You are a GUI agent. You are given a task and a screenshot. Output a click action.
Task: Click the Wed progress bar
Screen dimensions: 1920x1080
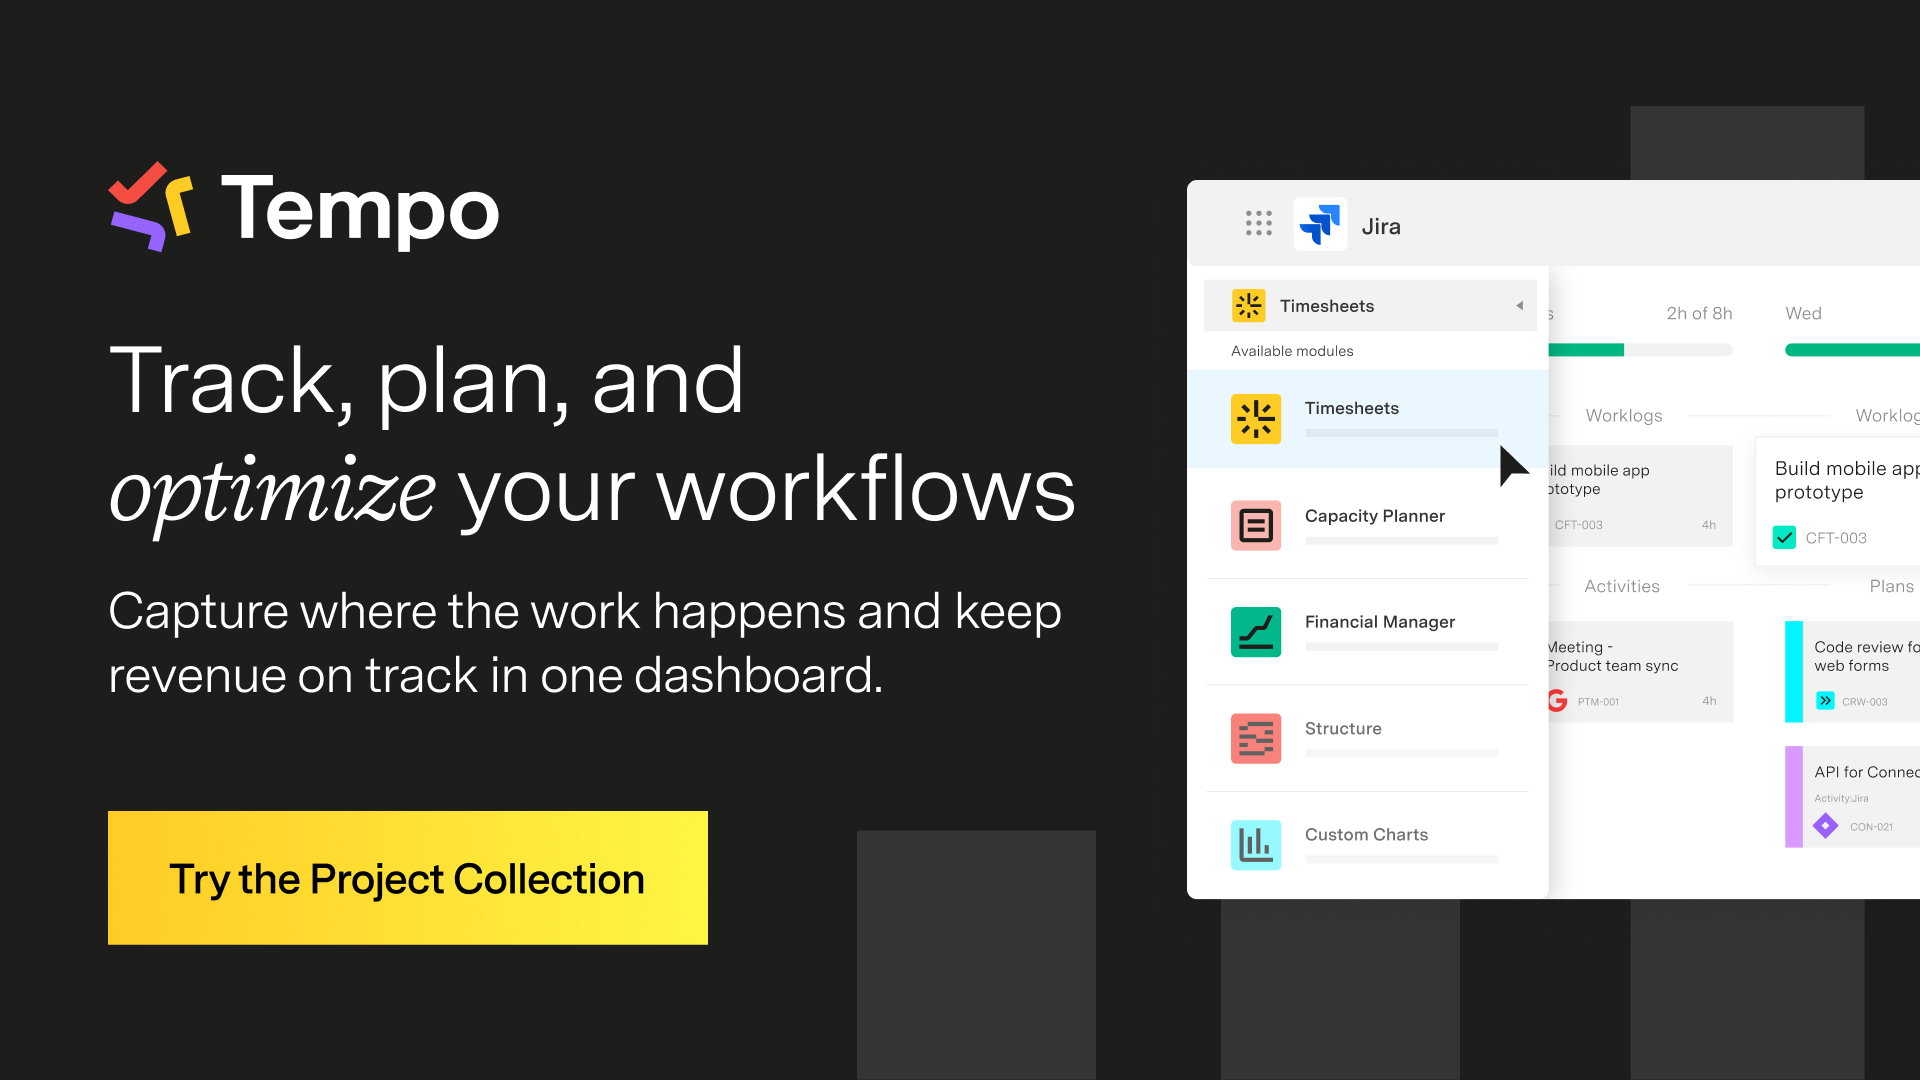[1852, 350]
